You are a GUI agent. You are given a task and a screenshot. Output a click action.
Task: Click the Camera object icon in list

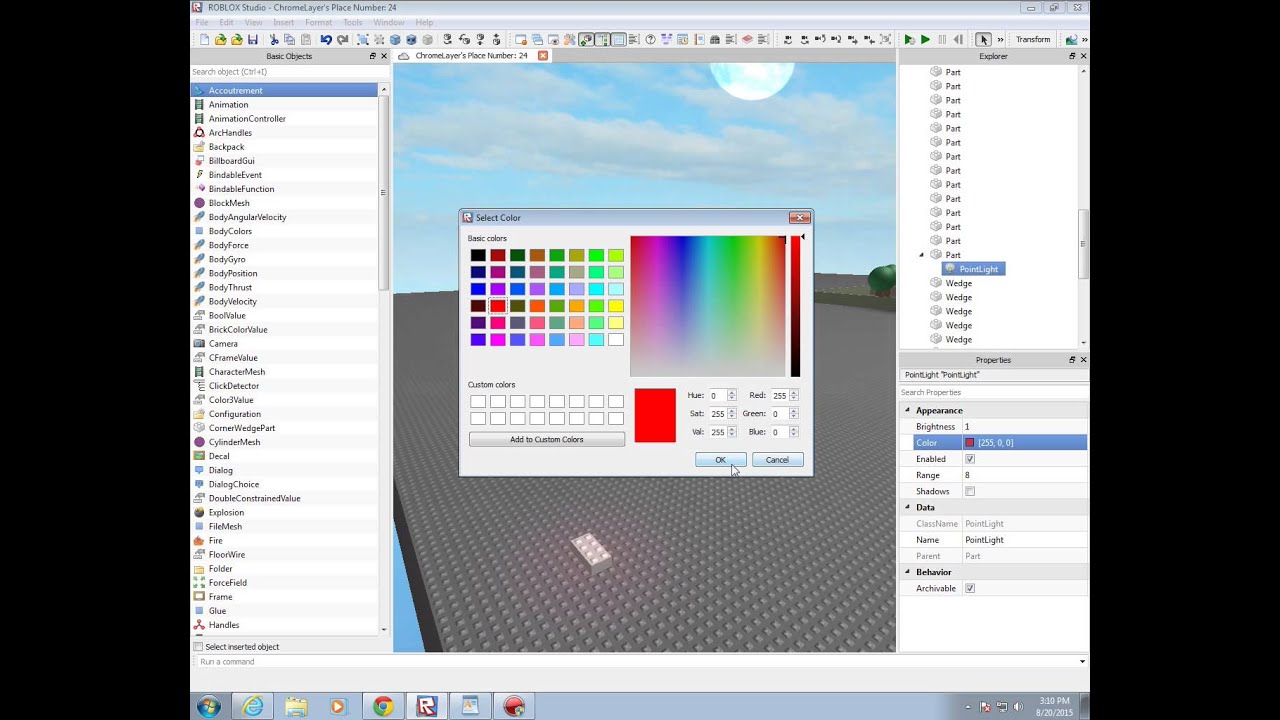(200, 343)
